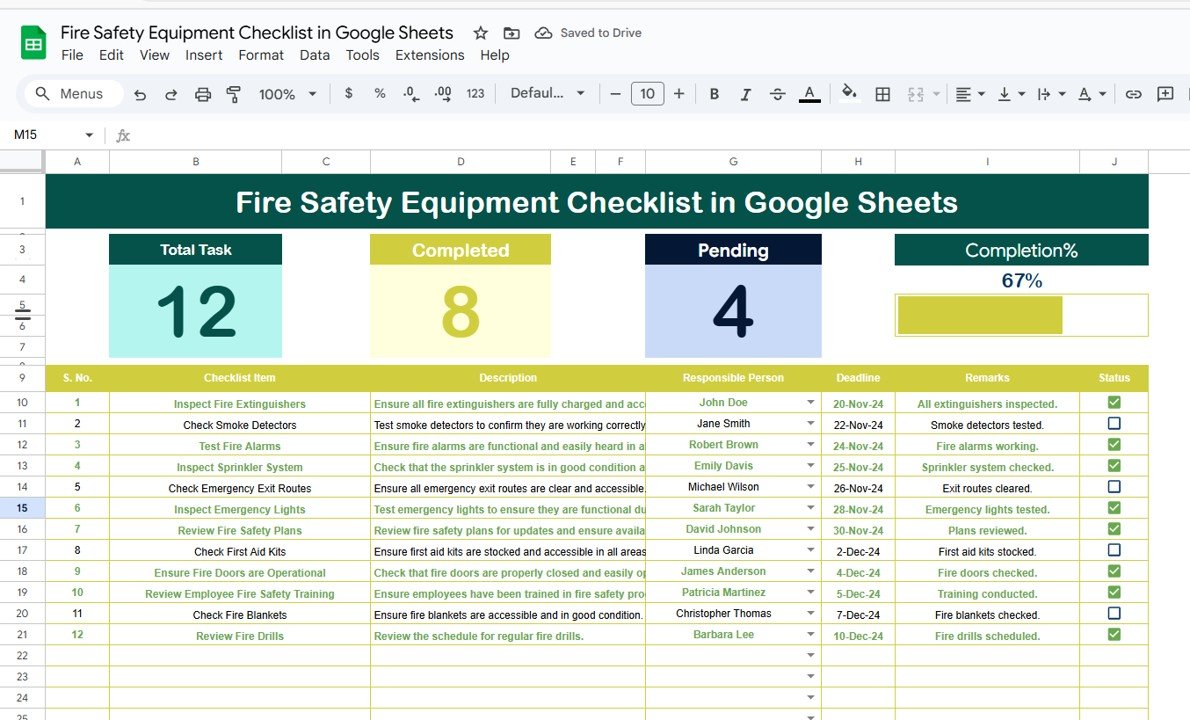Open the 100% zoom dropdown
The height and width of the screenshot is (720, 1190).
coord(288,94)
